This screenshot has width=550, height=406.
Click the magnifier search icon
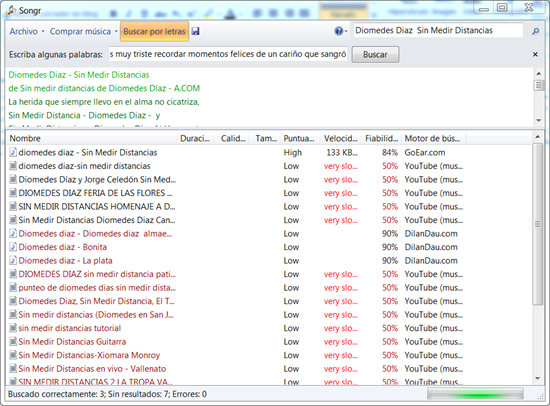click(535, 31)
